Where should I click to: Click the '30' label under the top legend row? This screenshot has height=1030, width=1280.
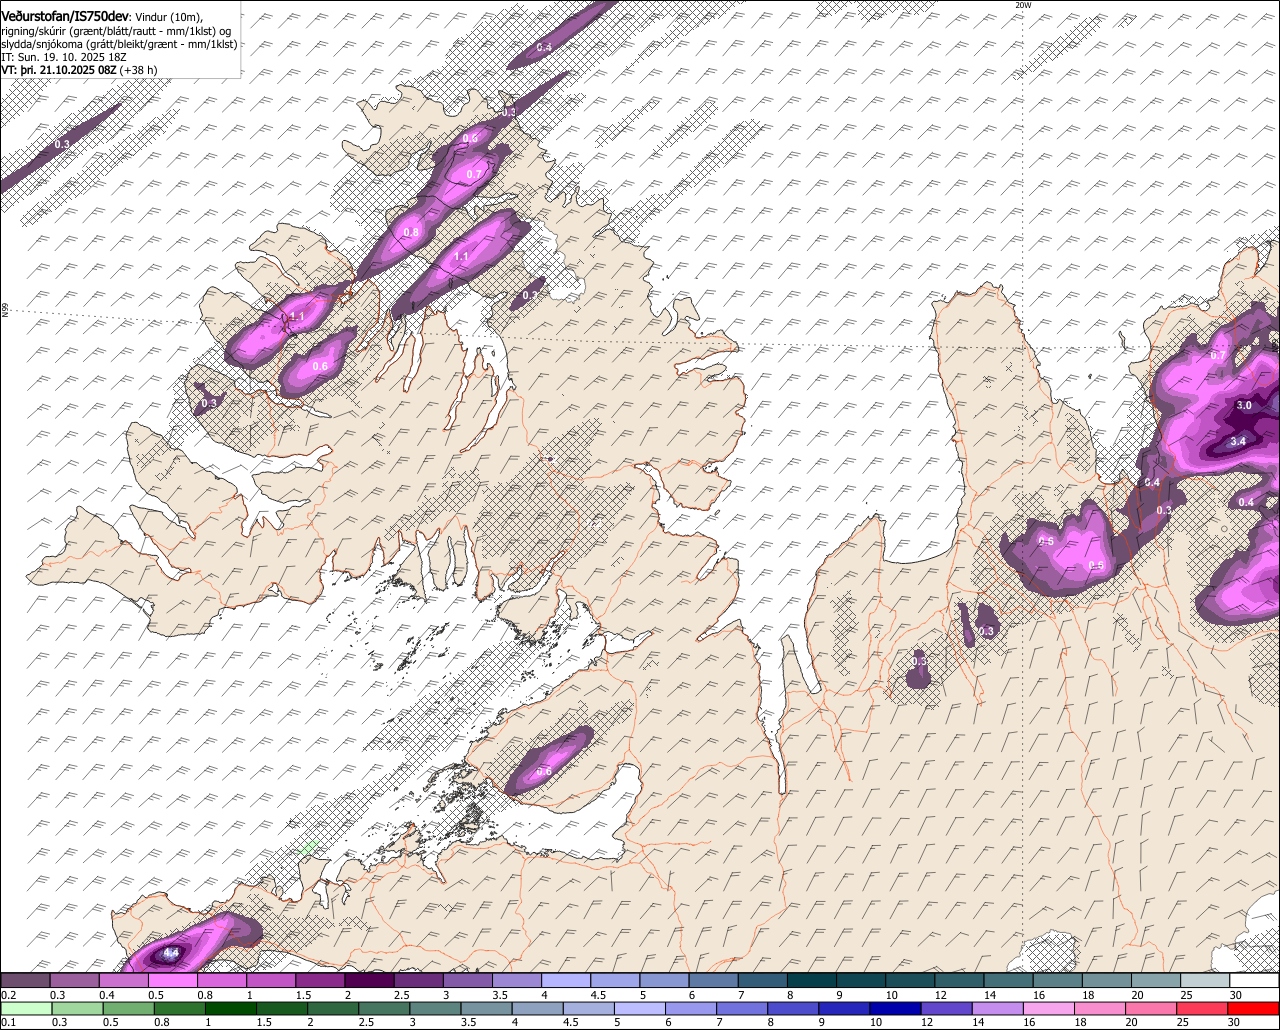click(x=1236, y=996)
